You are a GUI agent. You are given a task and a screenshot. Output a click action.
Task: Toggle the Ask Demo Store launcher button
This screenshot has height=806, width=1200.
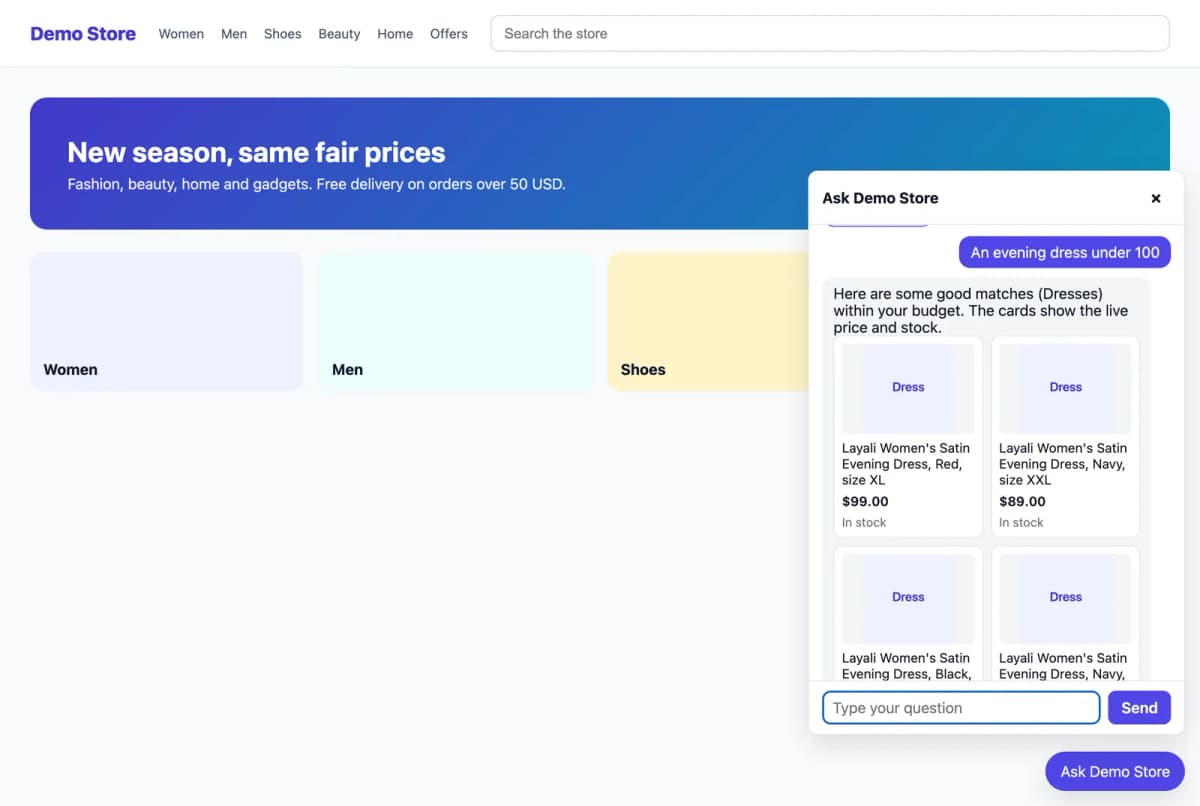point(1115,771)
